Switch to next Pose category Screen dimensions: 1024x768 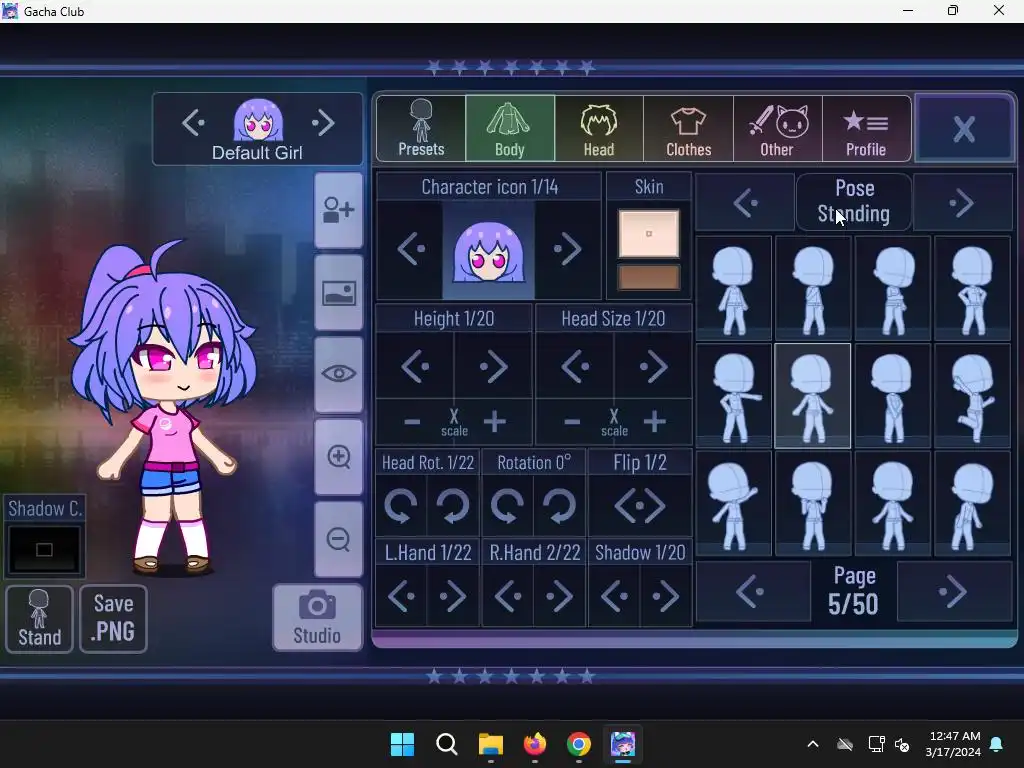tap(962, 203)
